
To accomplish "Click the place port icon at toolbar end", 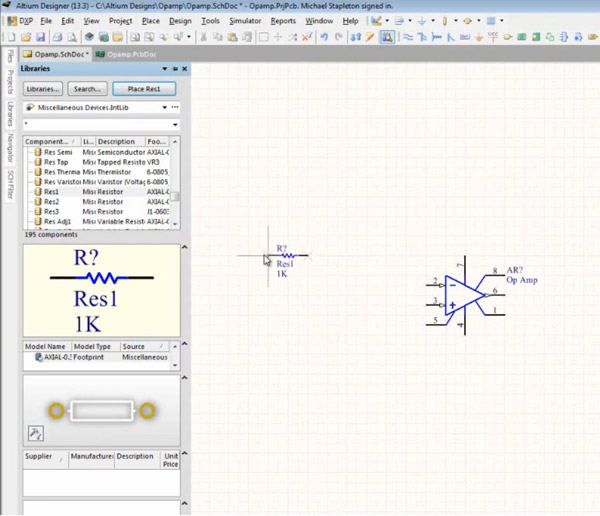I will coord(592,37).
